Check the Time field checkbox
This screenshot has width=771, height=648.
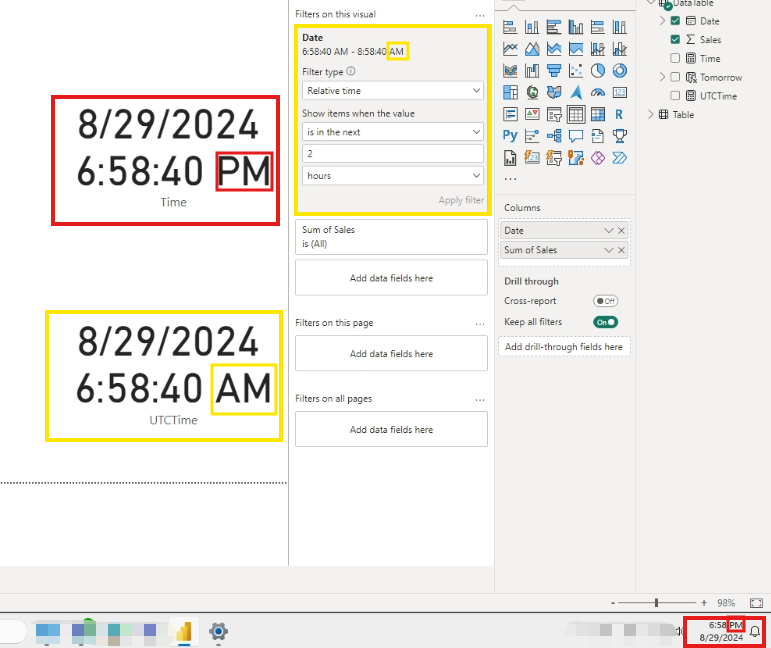675,58
